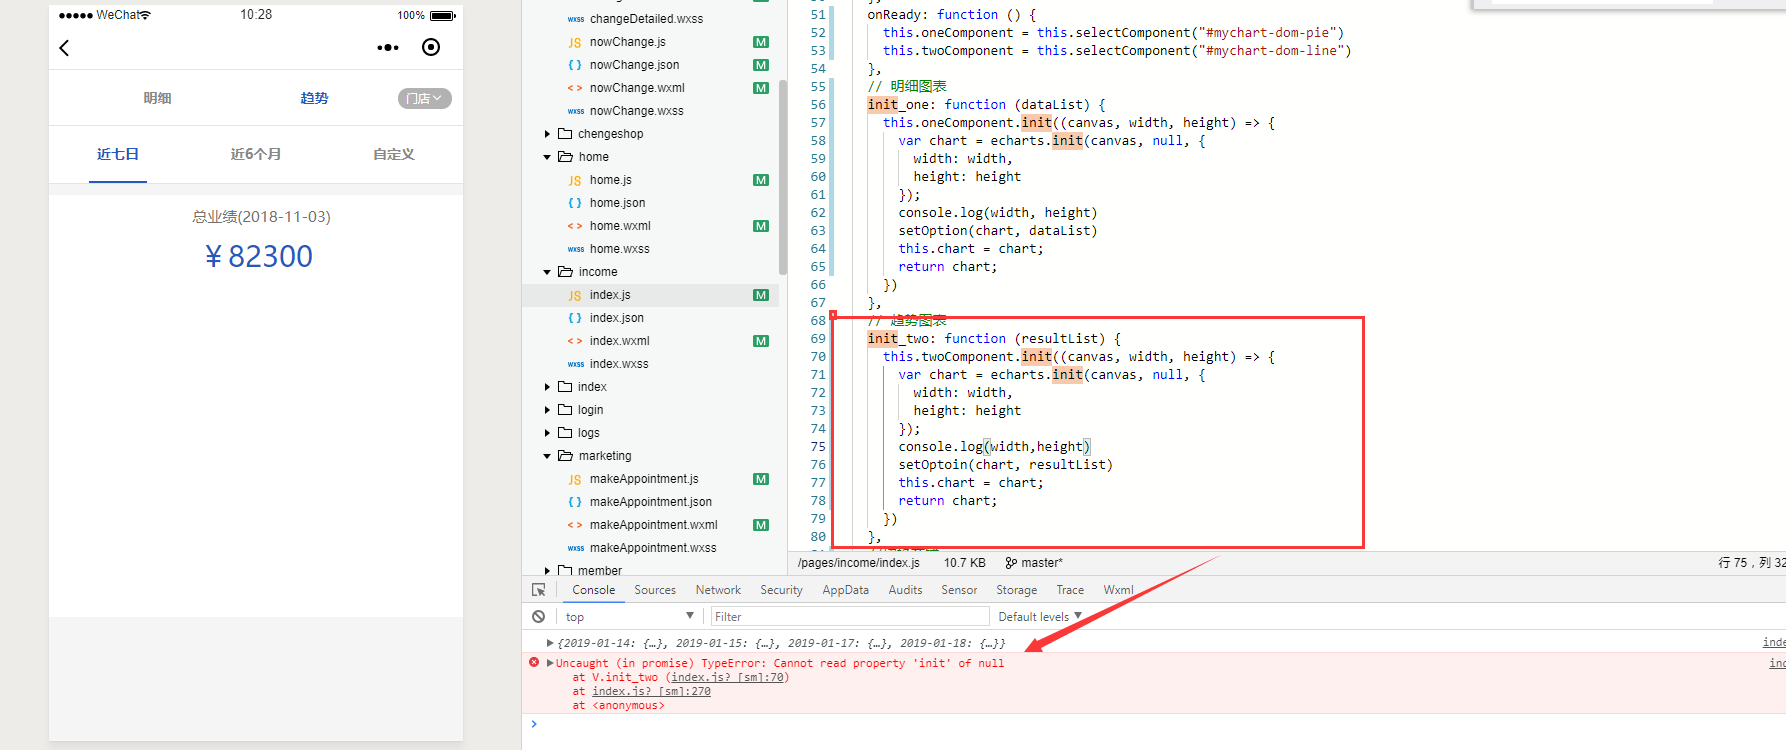This screenshot has height=750, width=1786.
Task: Open the Network devtools tab
Action: 718,590
